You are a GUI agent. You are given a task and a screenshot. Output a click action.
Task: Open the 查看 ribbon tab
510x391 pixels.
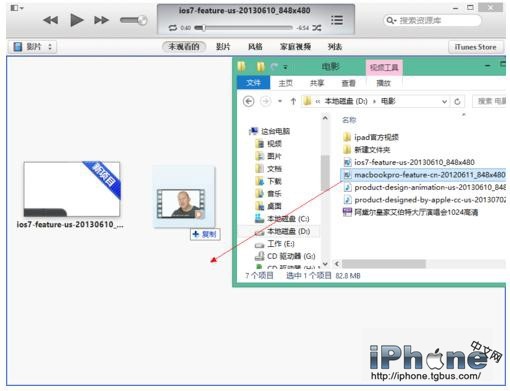point(349,83)
